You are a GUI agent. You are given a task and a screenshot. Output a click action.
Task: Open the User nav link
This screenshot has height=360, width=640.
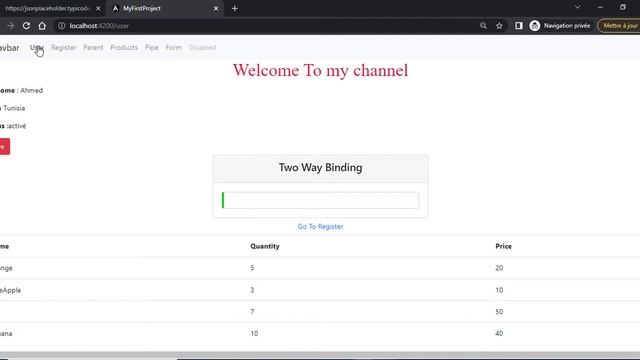(37, 47)
